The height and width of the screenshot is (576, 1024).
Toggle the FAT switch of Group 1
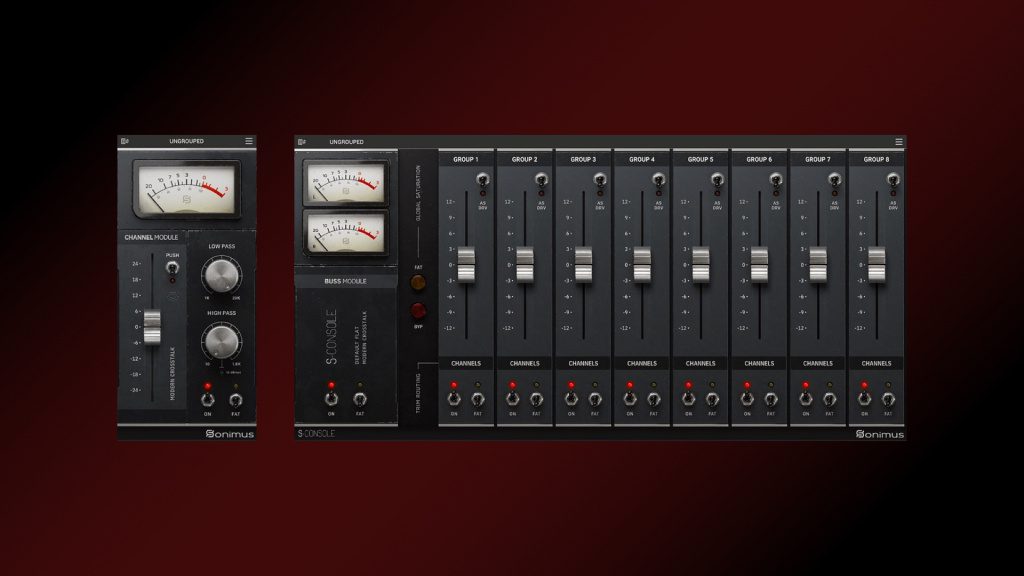478,398
